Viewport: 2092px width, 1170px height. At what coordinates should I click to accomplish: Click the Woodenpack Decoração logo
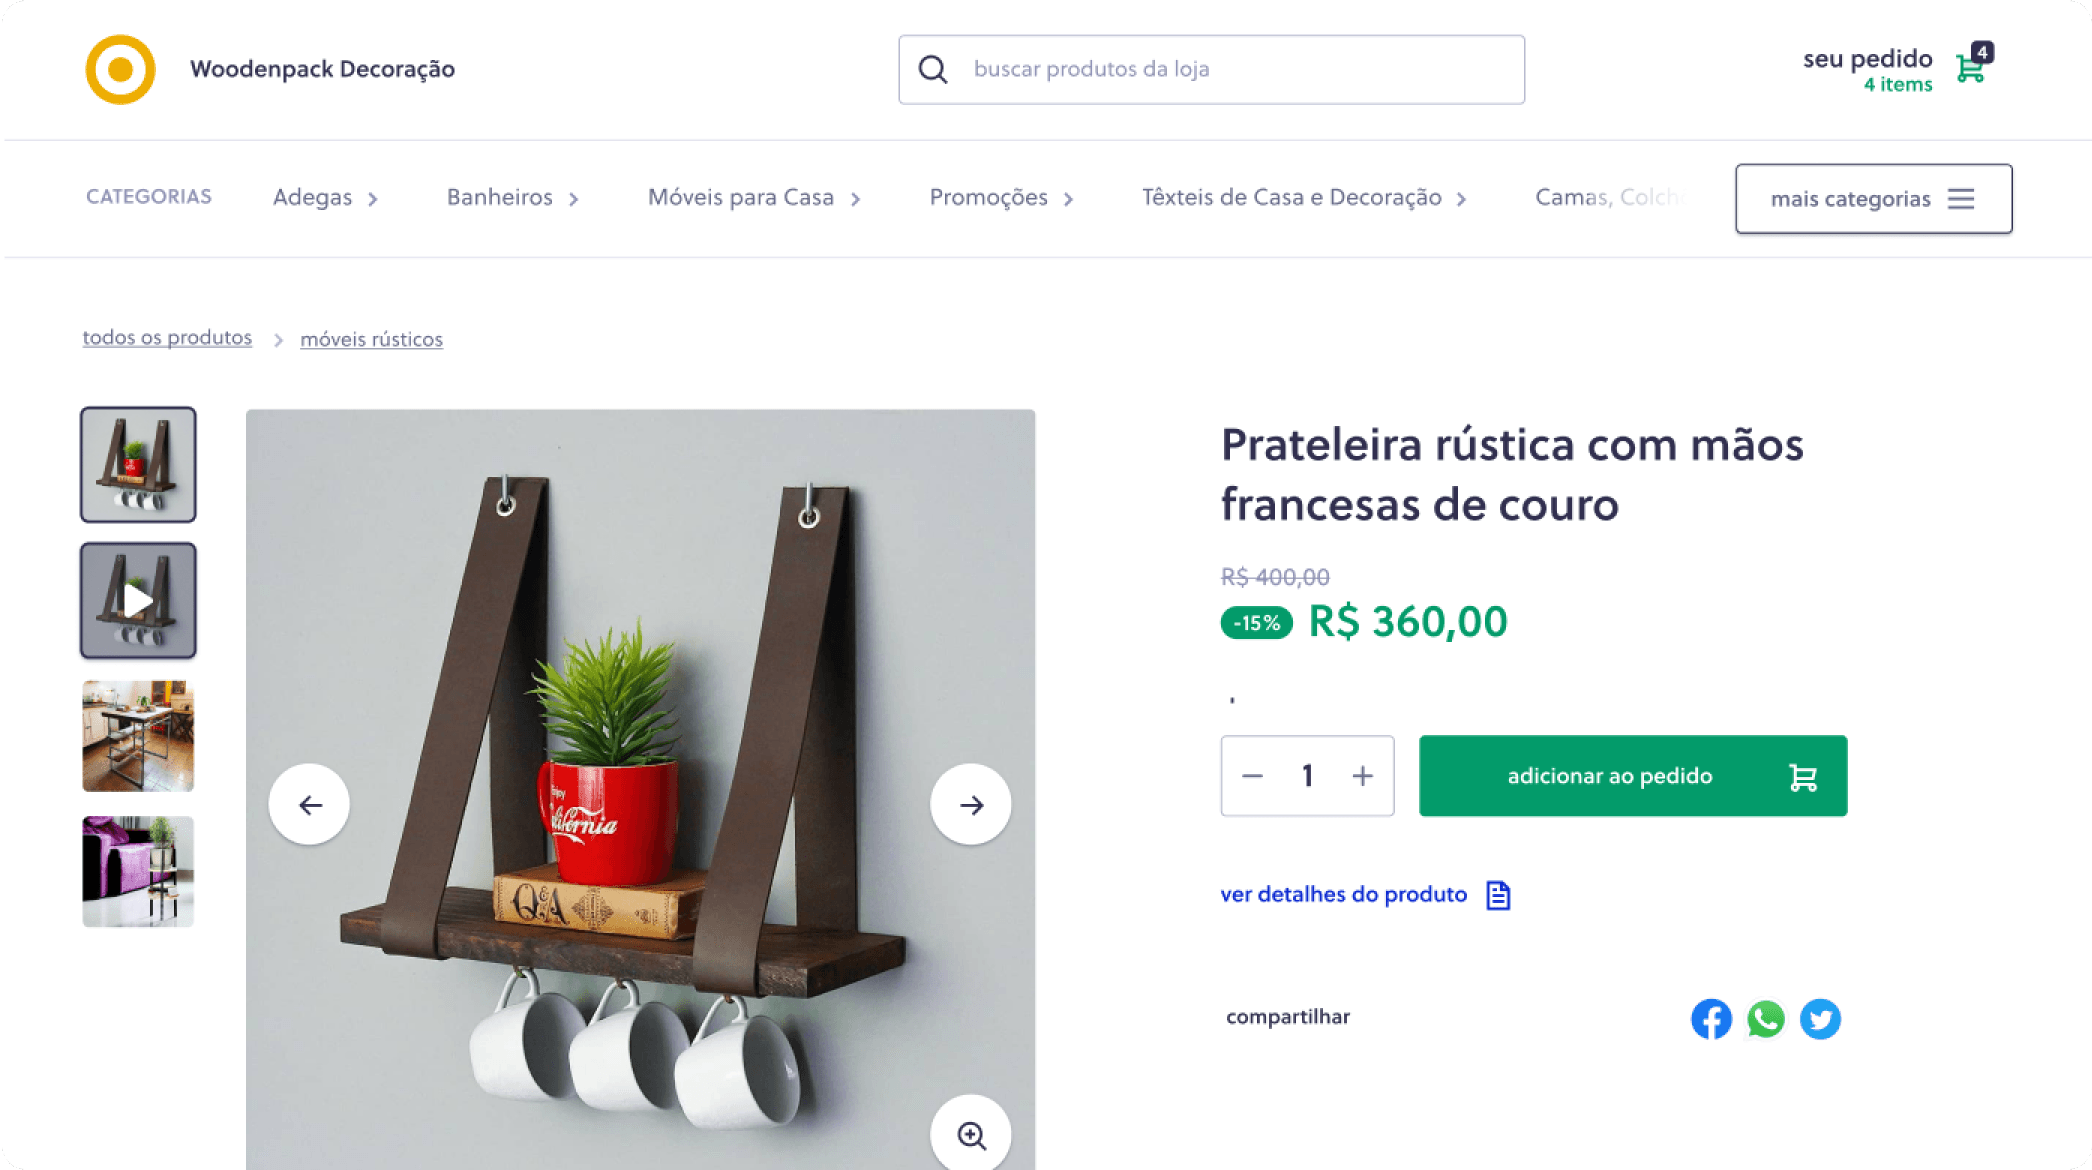pos(120,69)
